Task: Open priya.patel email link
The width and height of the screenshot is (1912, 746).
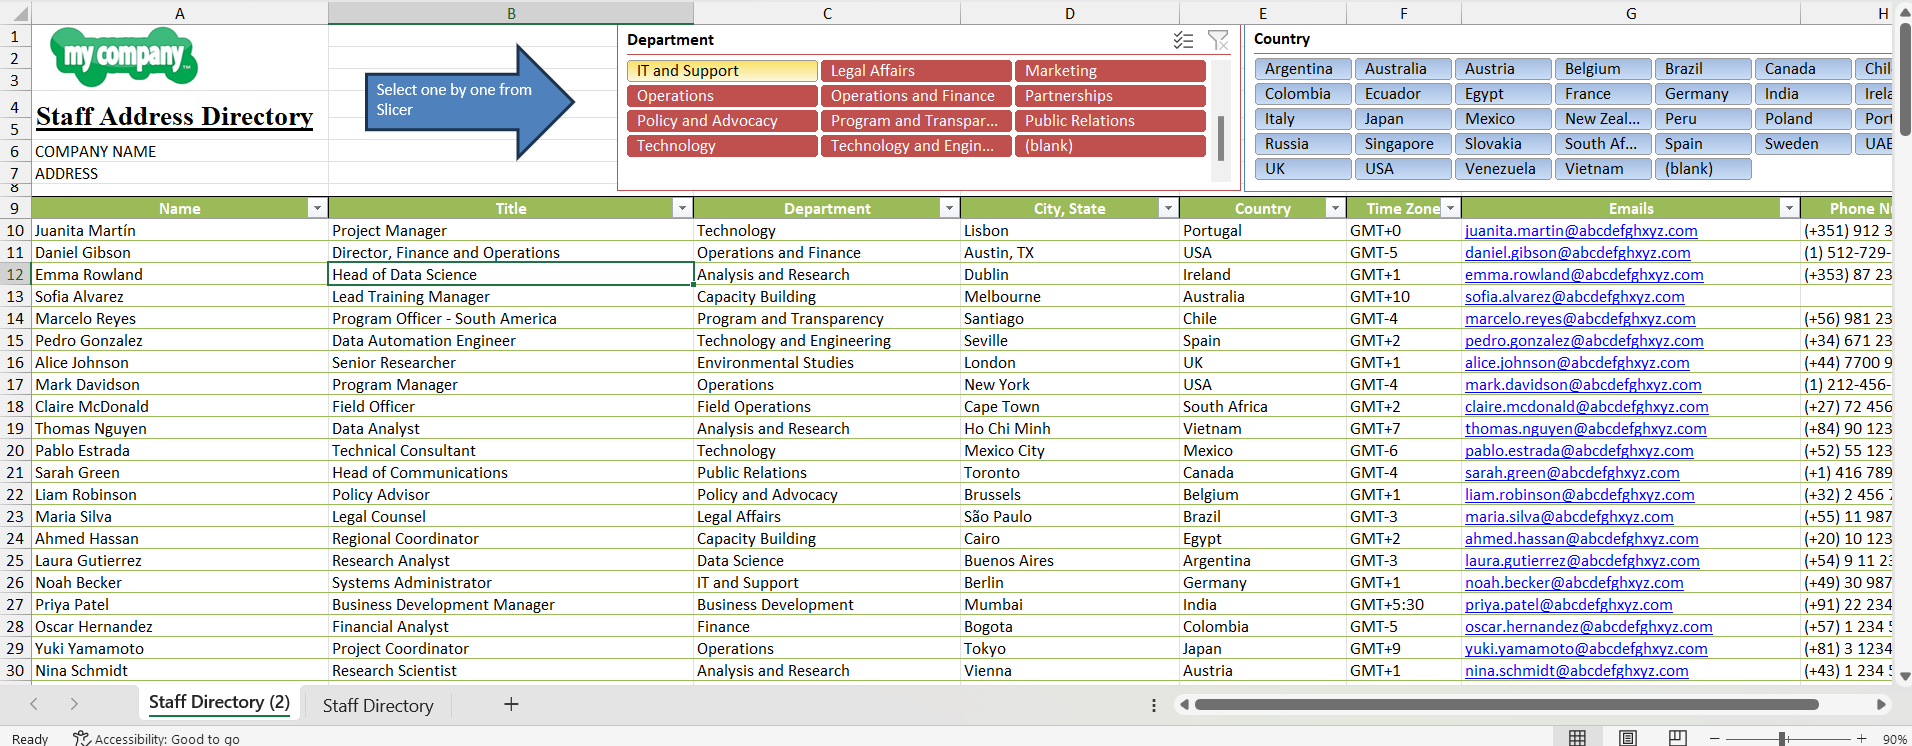Action: click(1568, 605)
